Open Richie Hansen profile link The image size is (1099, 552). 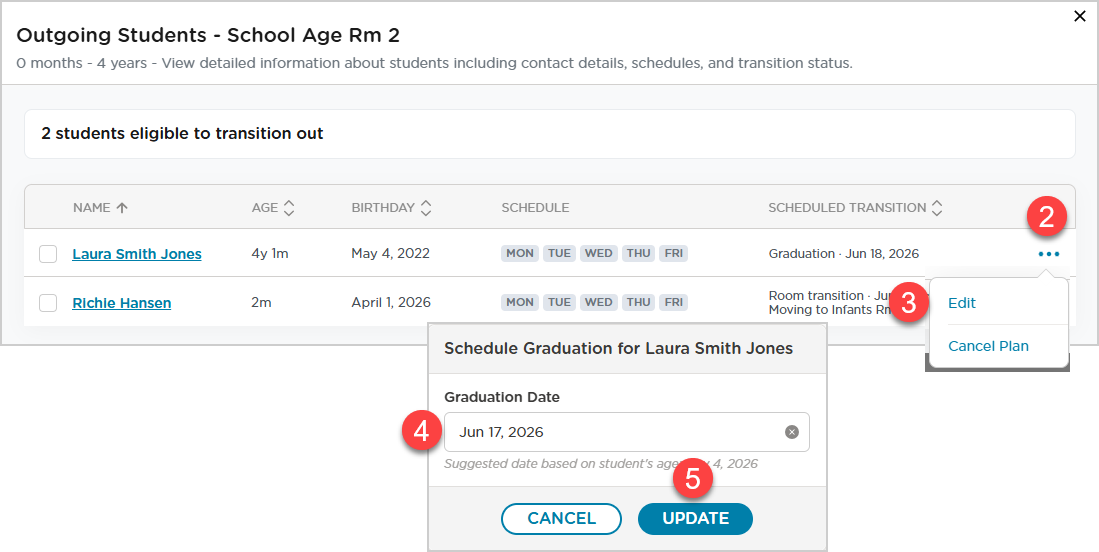(x=121, y=303)
